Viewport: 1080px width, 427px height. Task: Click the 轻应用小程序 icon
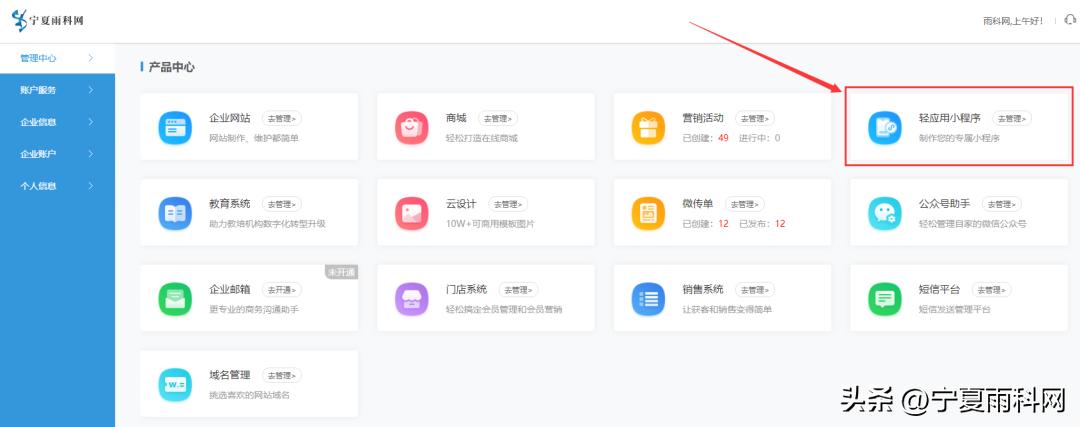pyautogui.click(x=884, y=127)
